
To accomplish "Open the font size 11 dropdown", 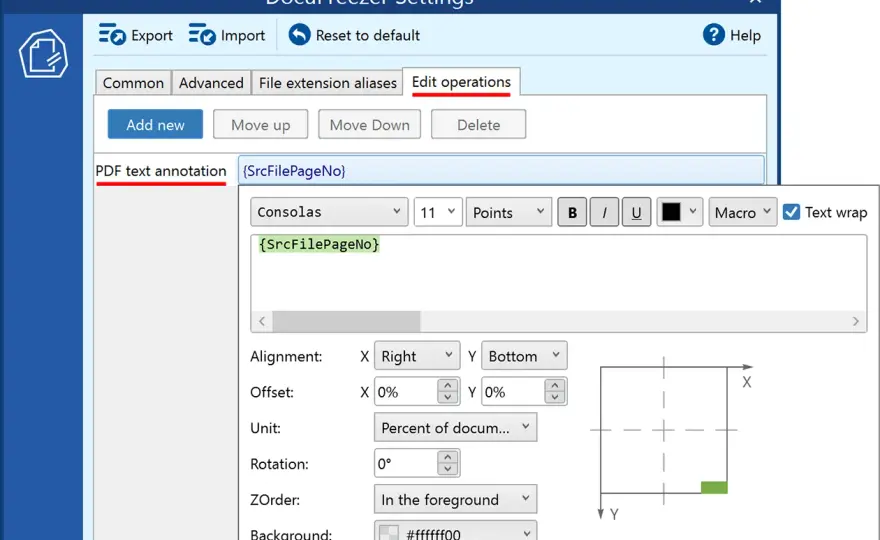I will [x=438, y=212].
